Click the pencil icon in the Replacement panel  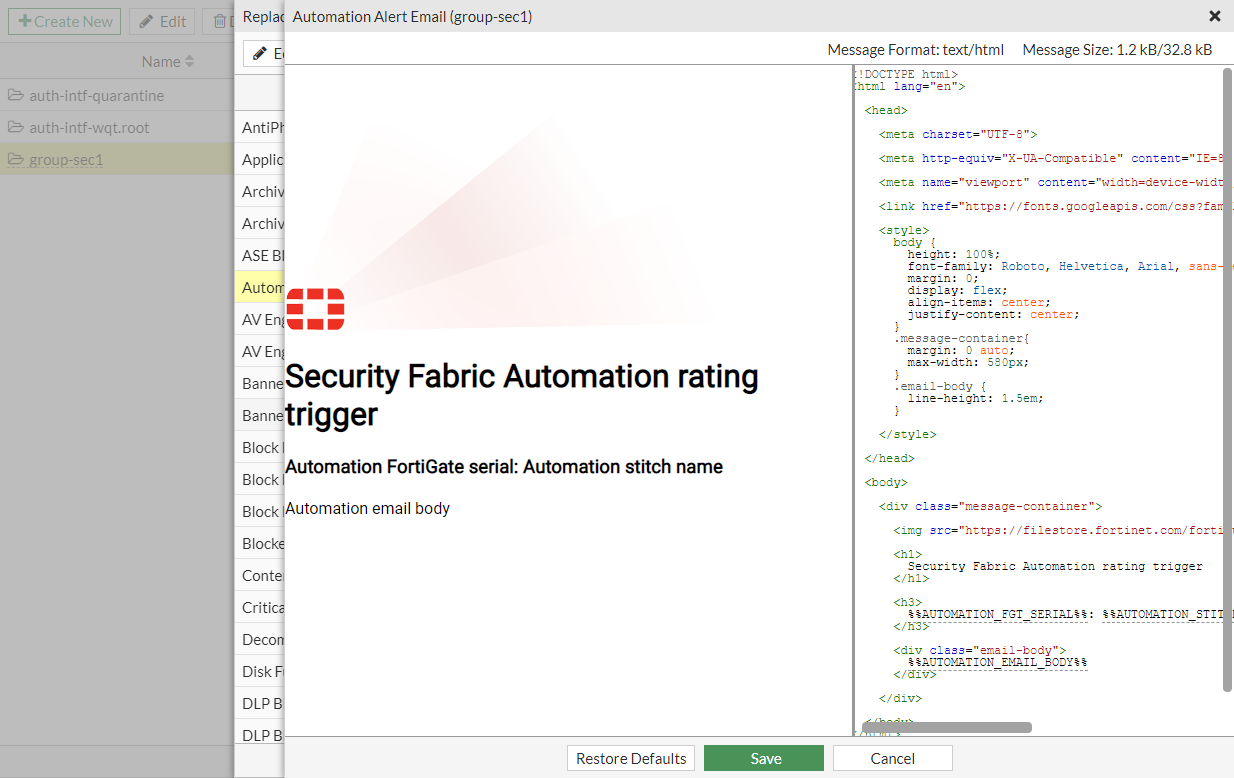click(x=260, y=54)
